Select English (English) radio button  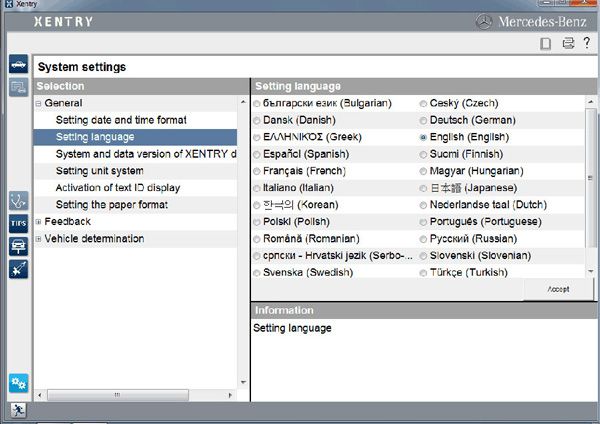coord(423,137)
